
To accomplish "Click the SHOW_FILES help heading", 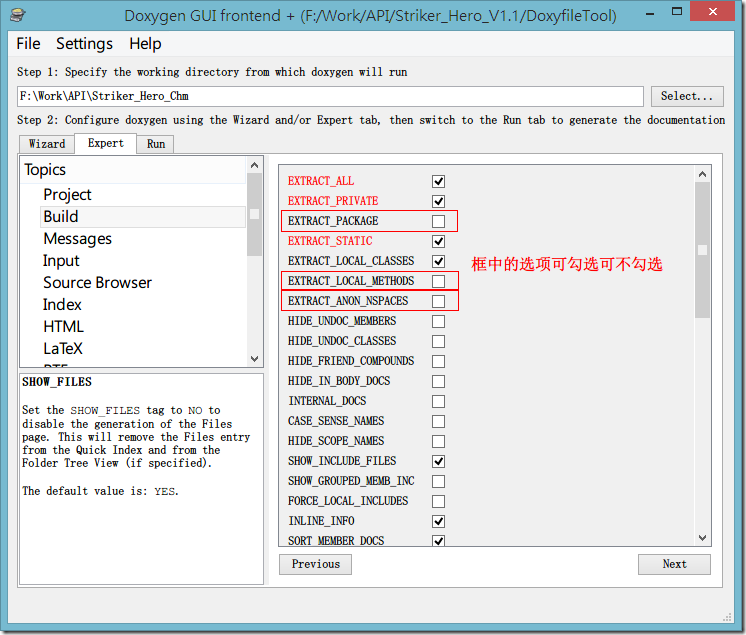I will (57, 382).
